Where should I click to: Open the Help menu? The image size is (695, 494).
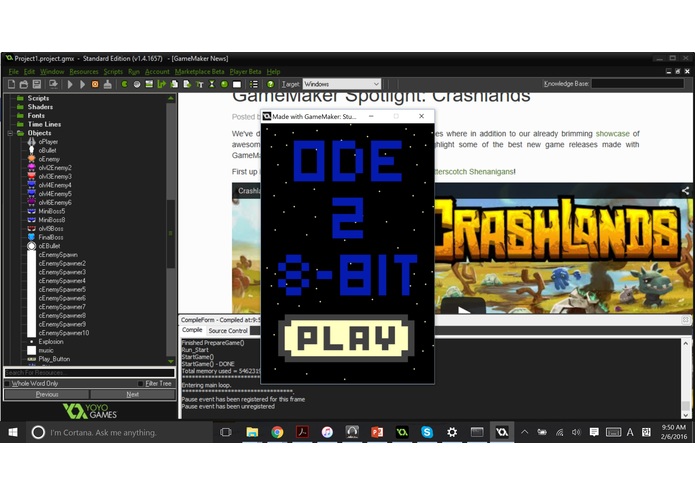point(273,71)
